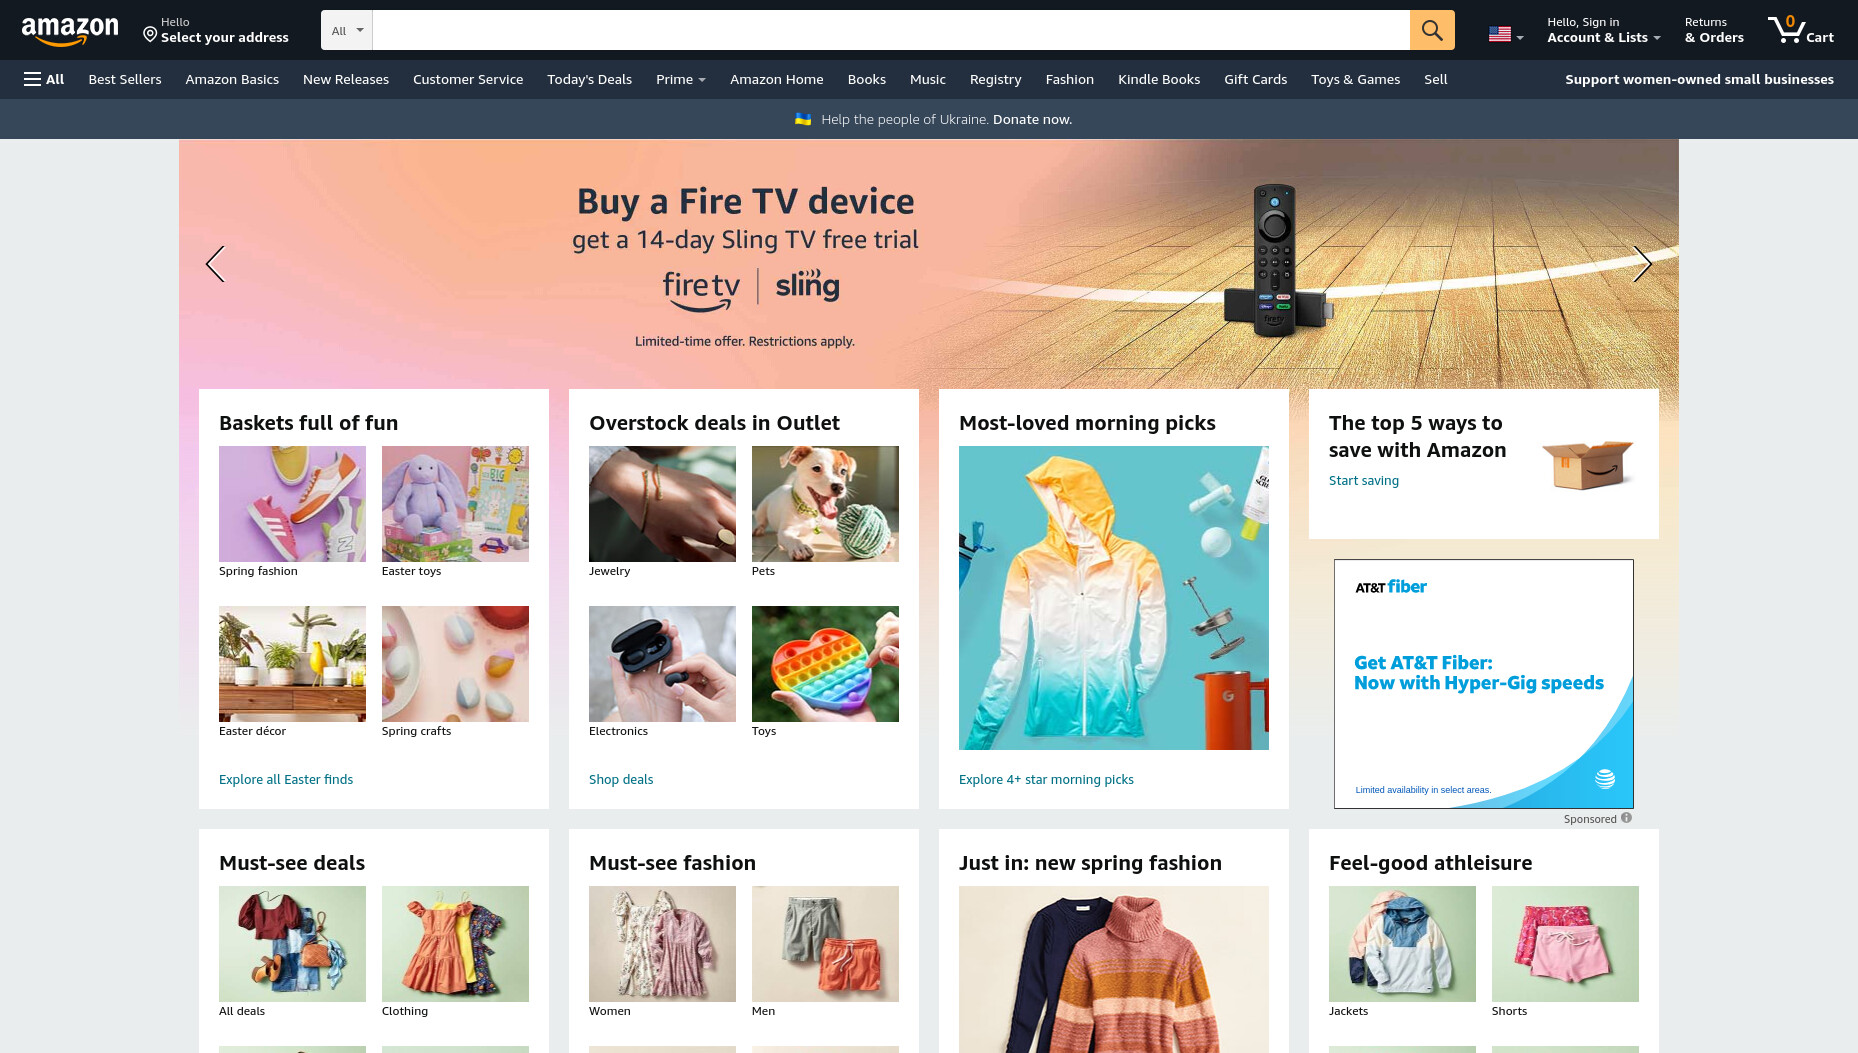The height and width of the screenshot is (1053, 1858).
Task: Expand the All search category dropdown
Action: tap(347, 30)
